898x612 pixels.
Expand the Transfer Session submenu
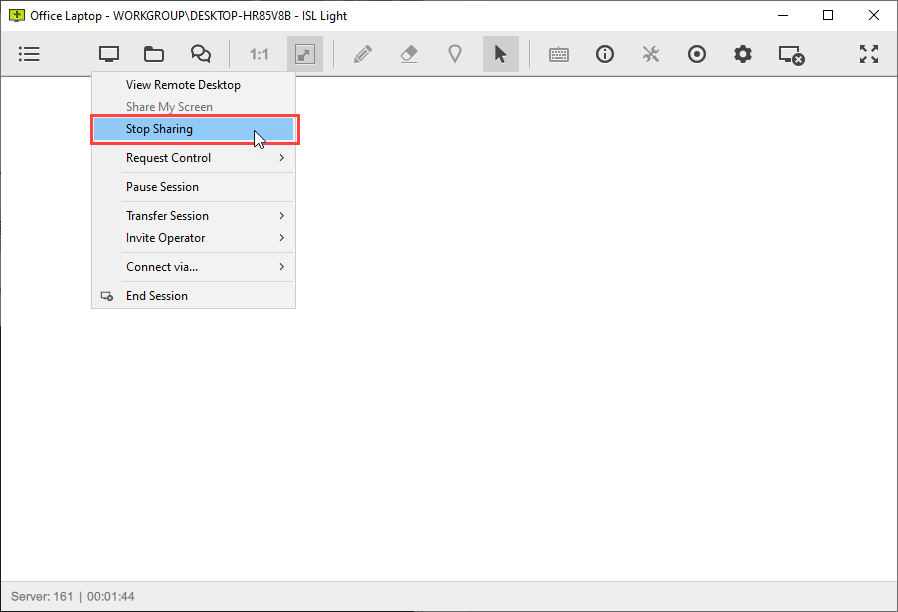pos(194,216)
